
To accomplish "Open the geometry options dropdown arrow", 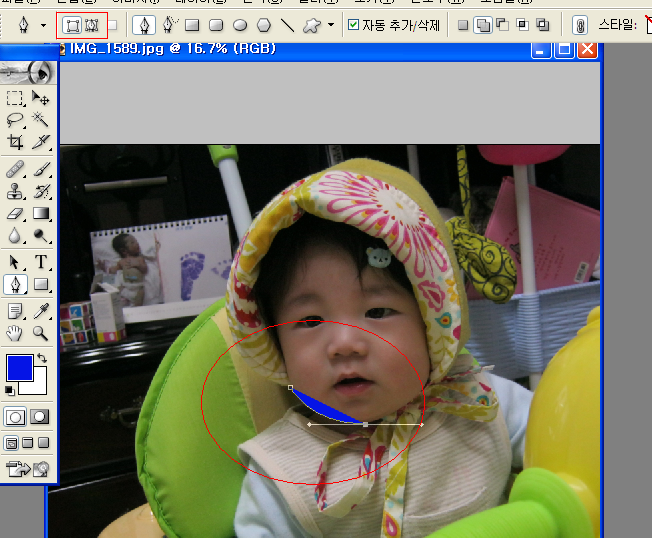I will 331,25.
